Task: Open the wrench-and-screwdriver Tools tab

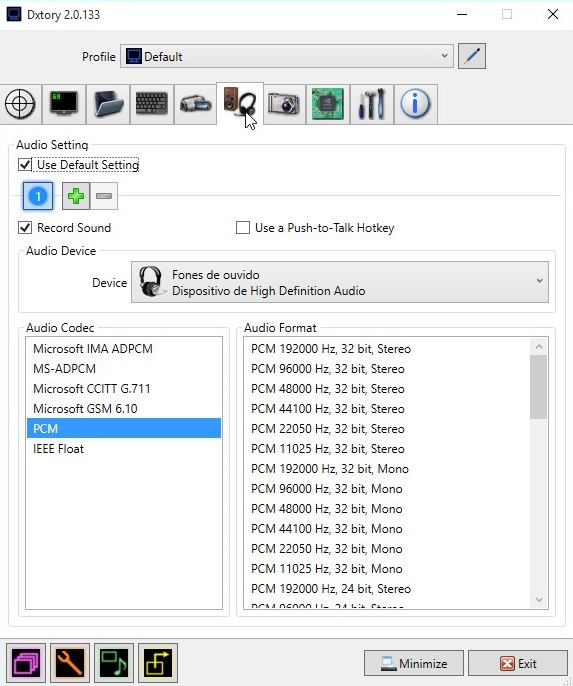Action: tap(372, 105)
